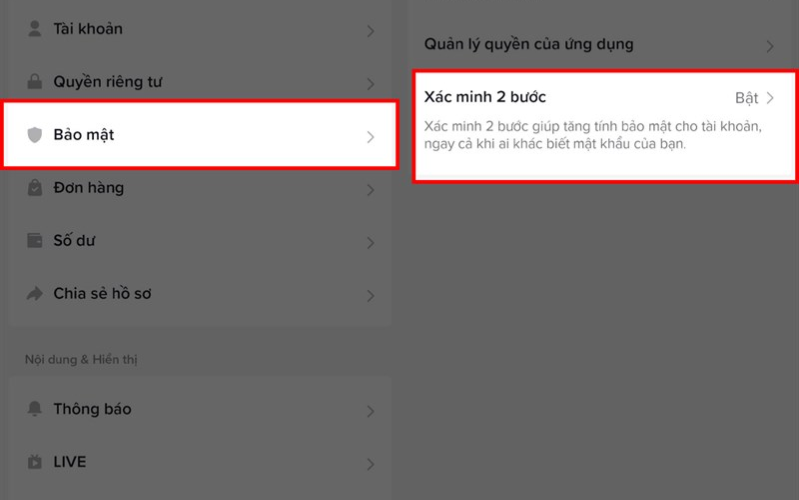799x500 pixels.
Task: Click the two-step verification description text
Action: (x=593, y=135)
